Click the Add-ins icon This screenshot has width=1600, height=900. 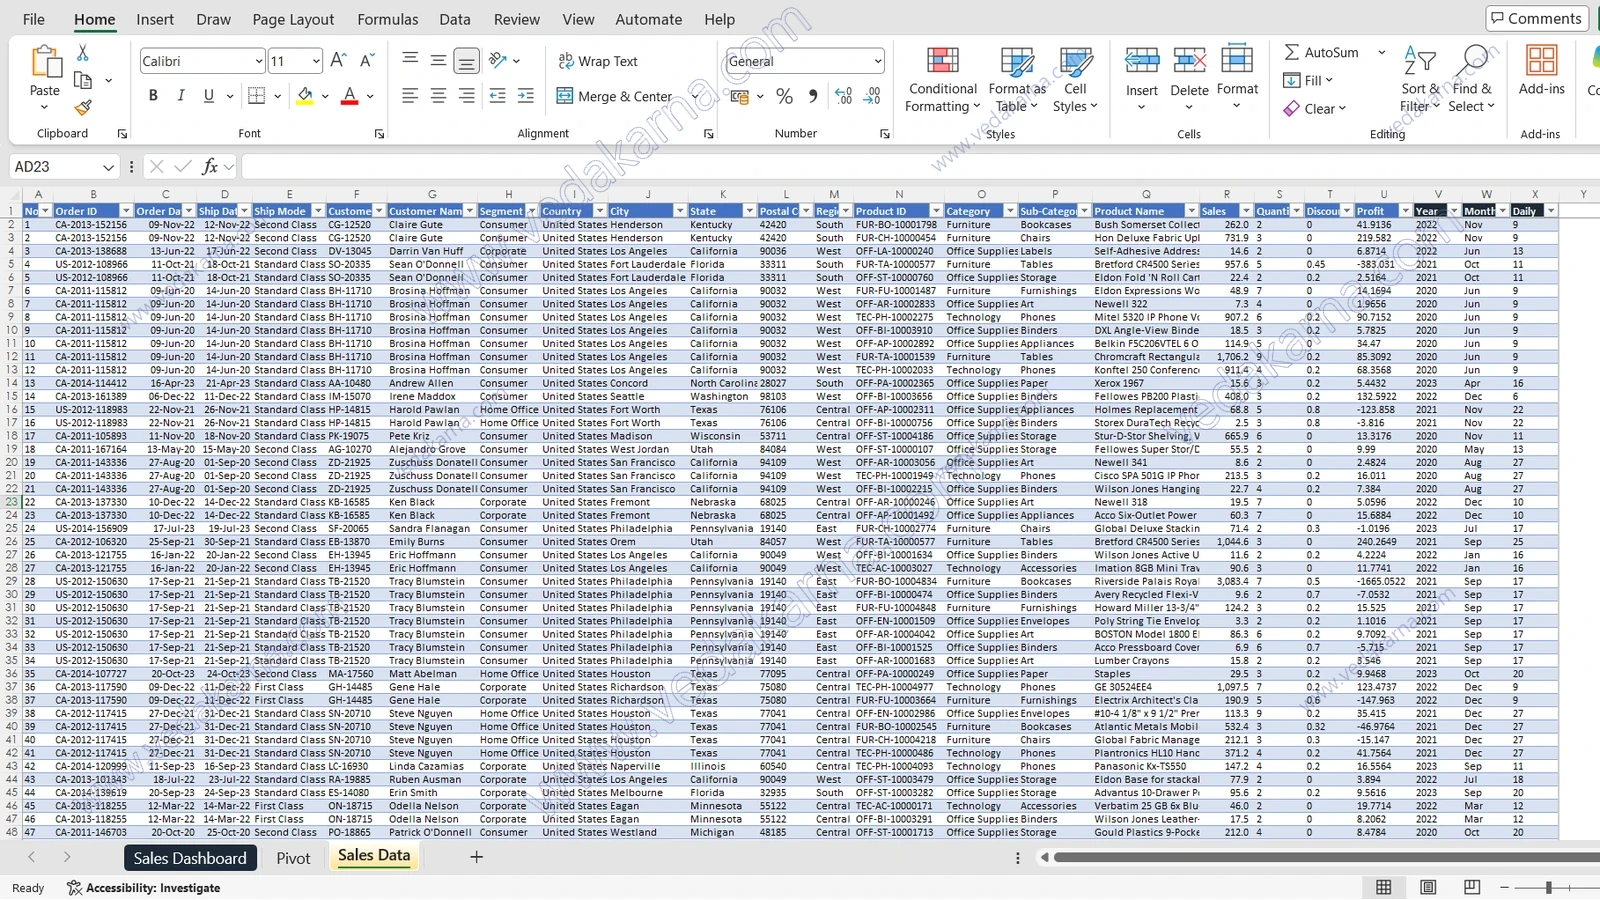(x=1541, y=61)
